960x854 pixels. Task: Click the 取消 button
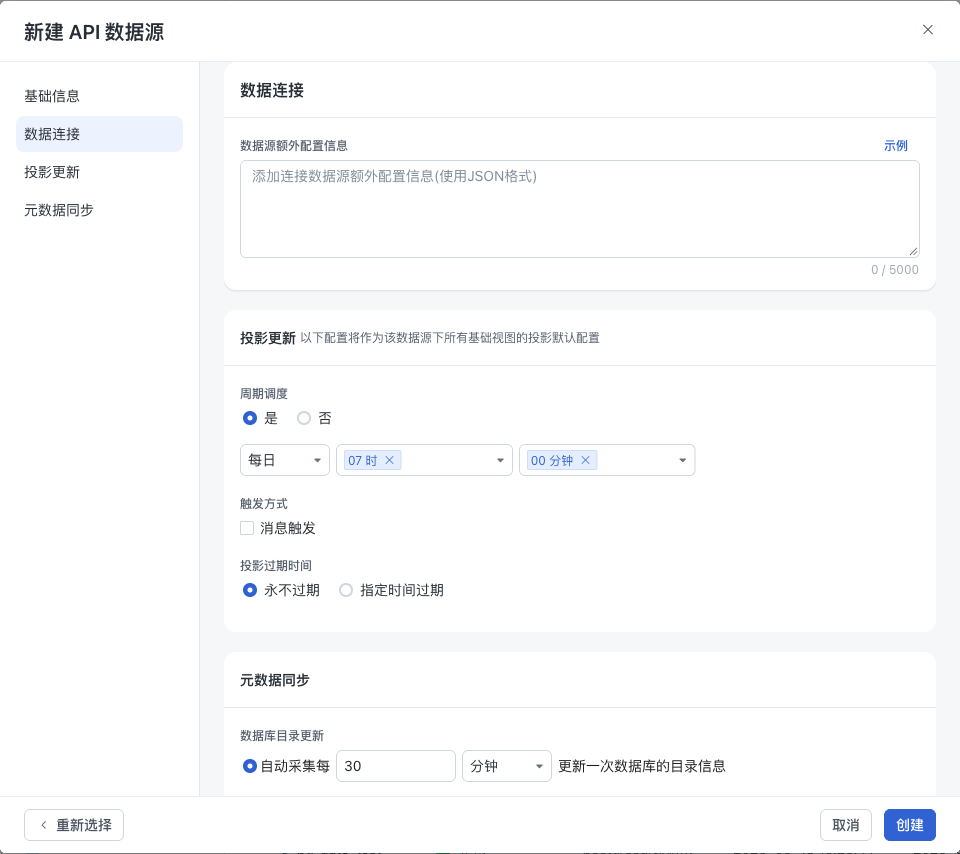(846, 825)
